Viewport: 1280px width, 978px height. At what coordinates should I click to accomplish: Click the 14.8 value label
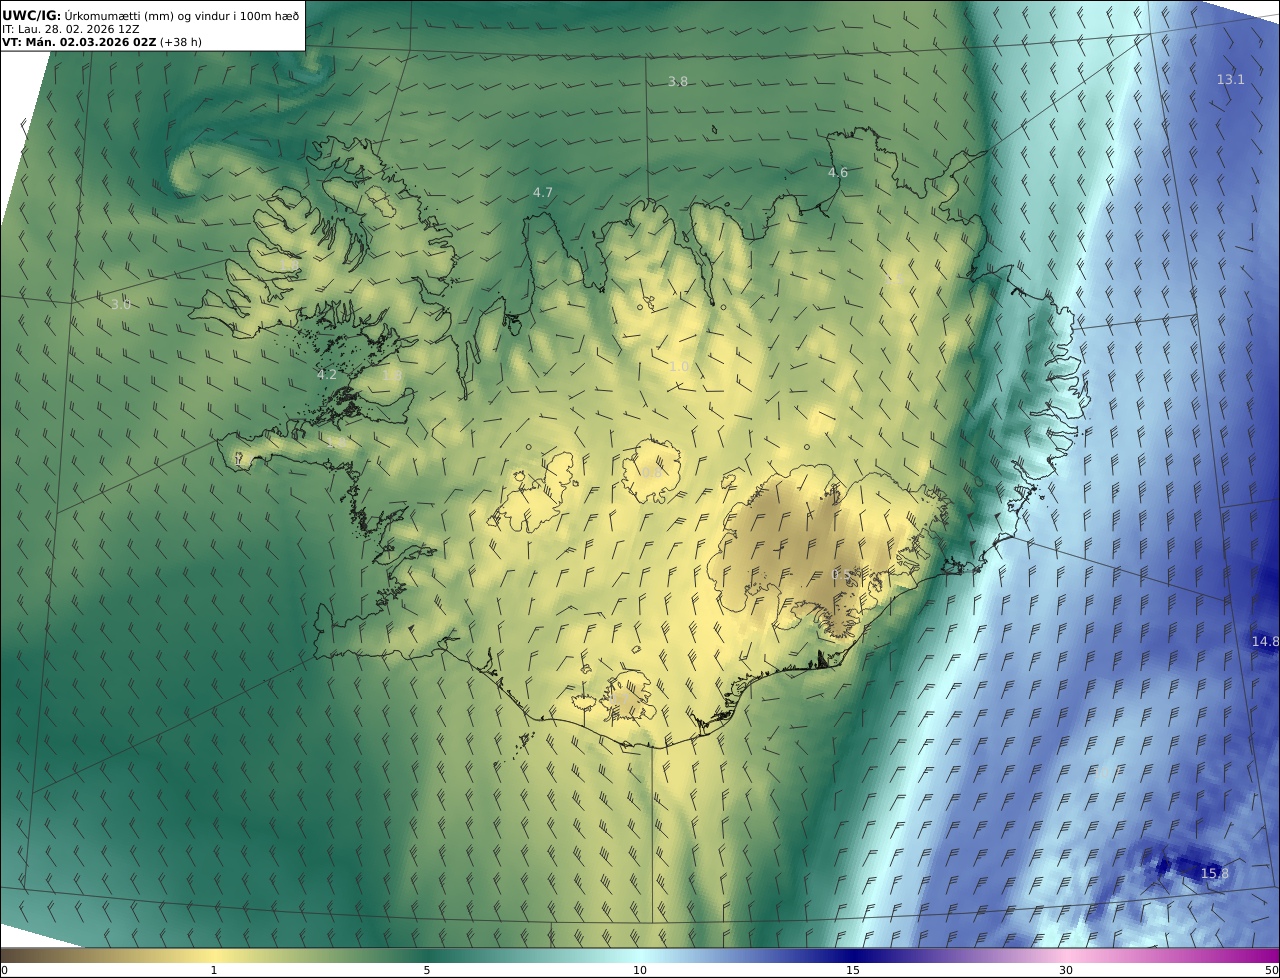click(x=1265, y=641)
